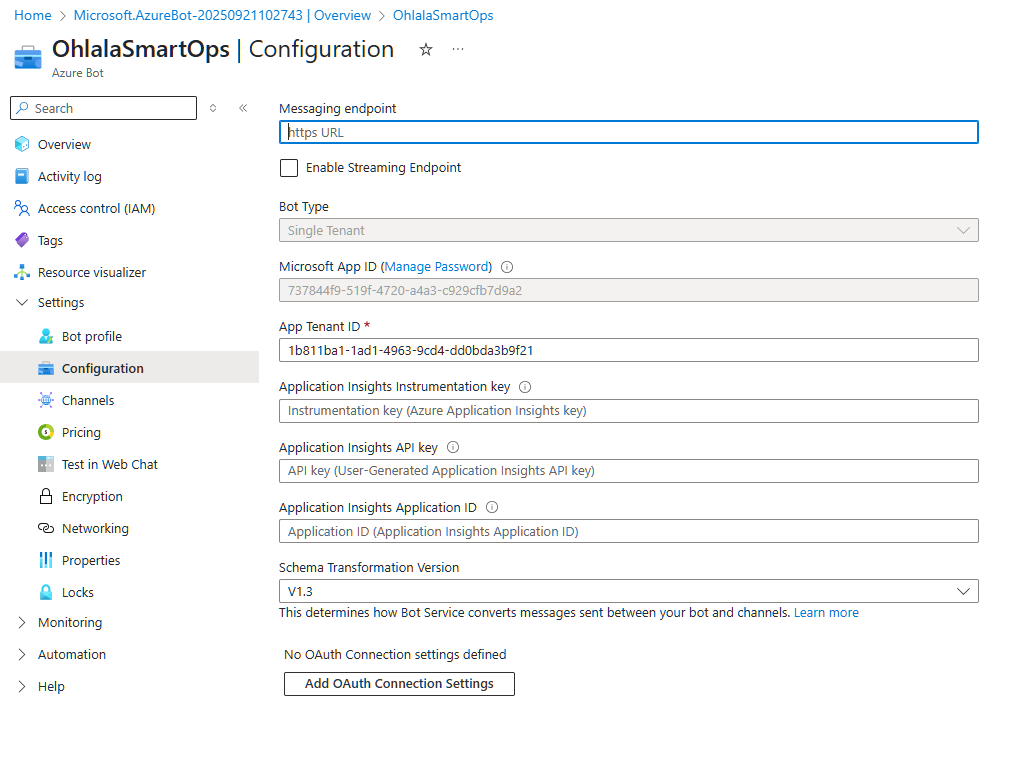Screen dimensions: 1009x759
Task: Enable the Streaming Endpoint checkbox
Action: [289, 168]
